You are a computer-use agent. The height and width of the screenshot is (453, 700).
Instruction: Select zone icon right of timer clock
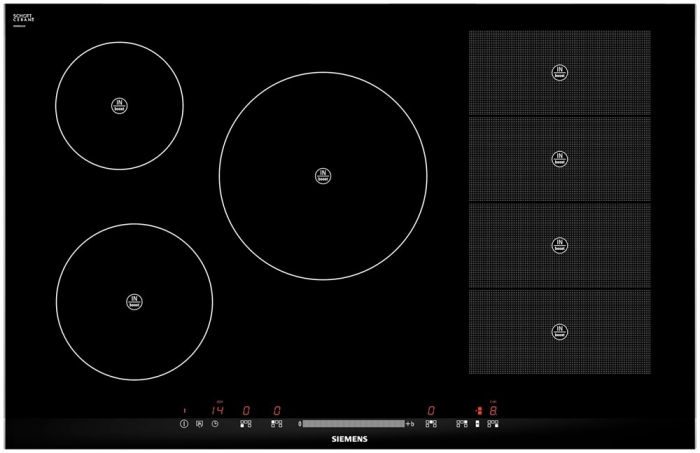245,424
